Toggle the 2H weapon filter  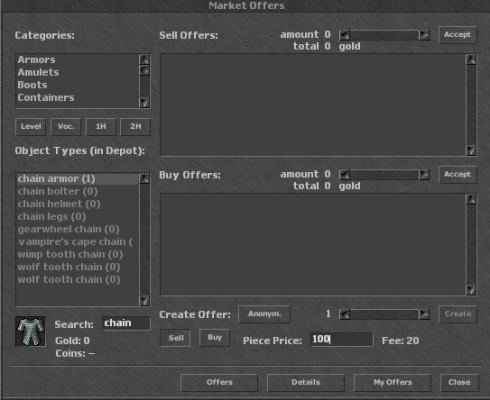[x=135, y=127]
